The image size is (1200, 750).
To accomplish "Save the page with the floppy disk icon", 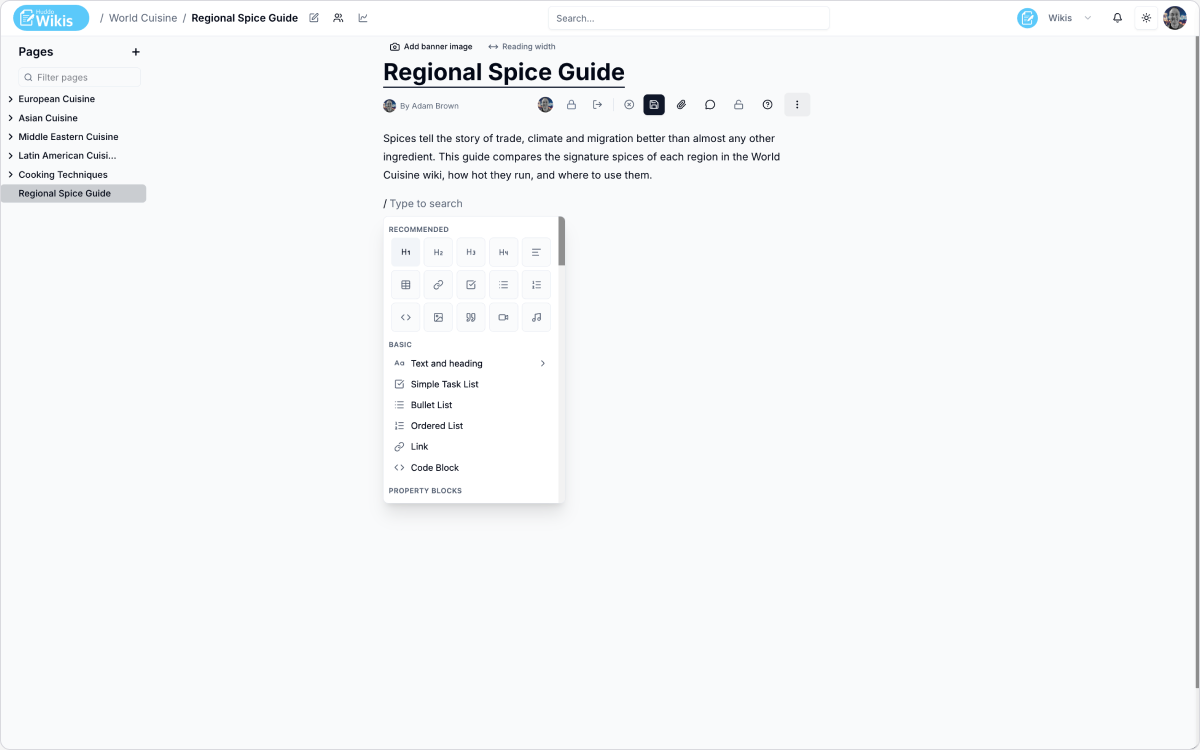I will pos(654,104).
